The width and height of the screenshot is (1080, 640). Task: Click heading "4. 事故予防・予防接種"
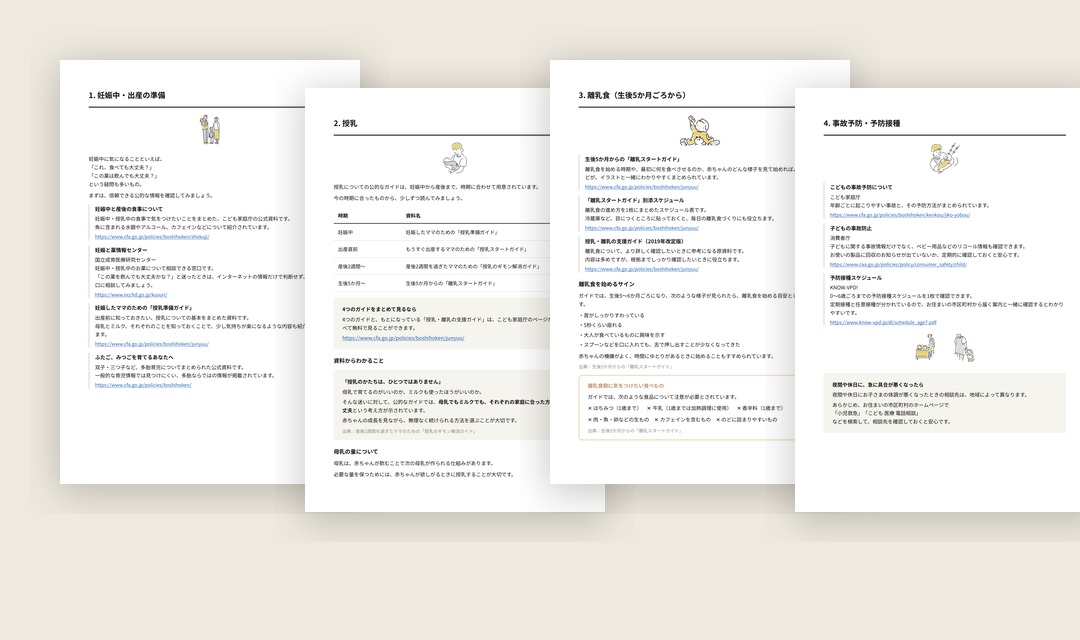point(862,123)
